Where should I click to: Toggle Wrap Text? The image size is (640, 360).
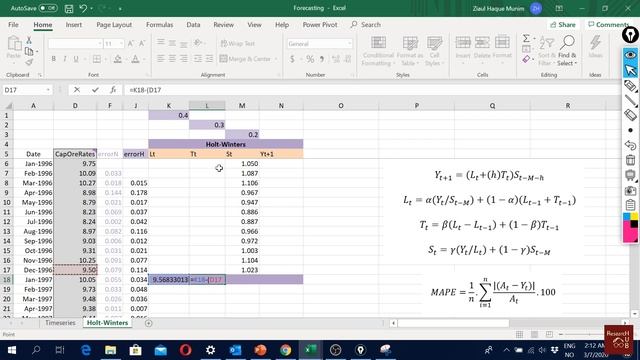pos(238,44)
